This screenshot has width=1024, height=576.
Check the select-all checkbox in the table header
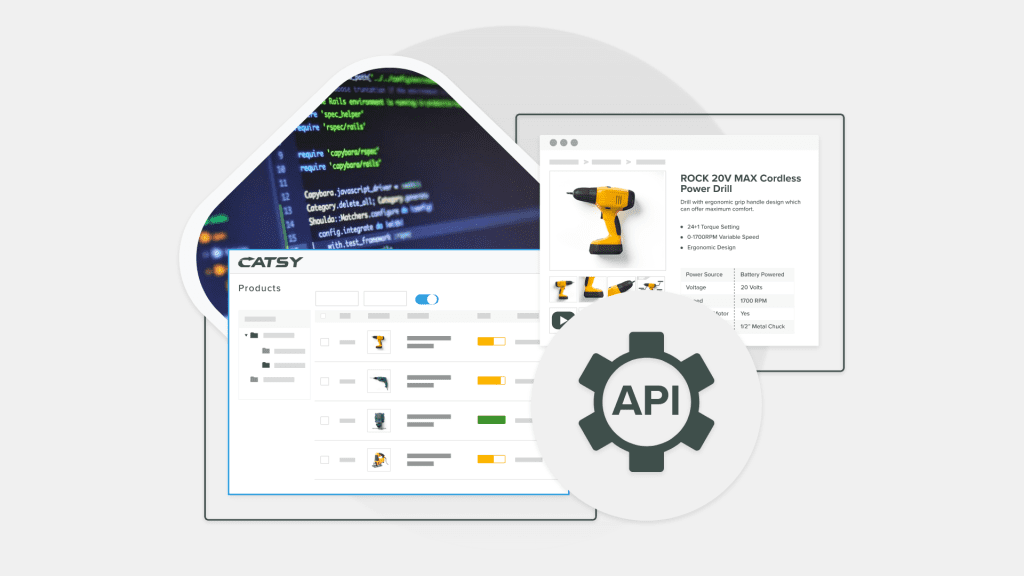[324, 316]
